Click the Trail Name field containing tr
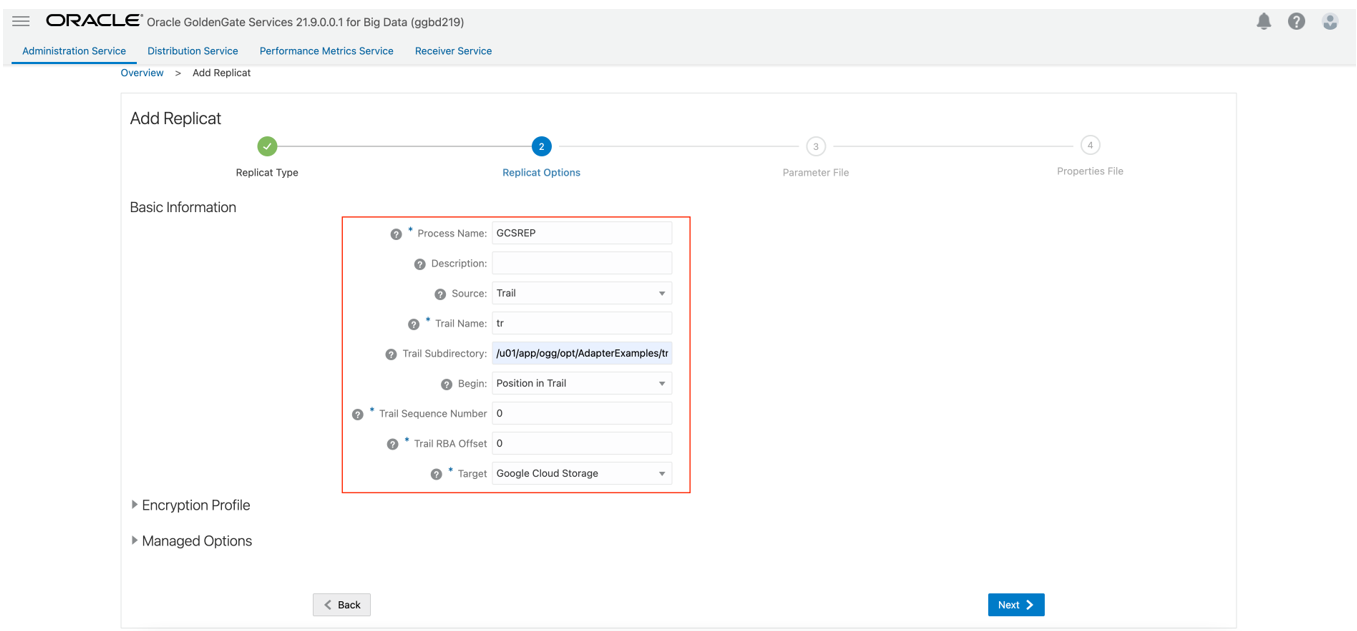This screenshot has height=631, width=1357. click(x=582, y=323)
